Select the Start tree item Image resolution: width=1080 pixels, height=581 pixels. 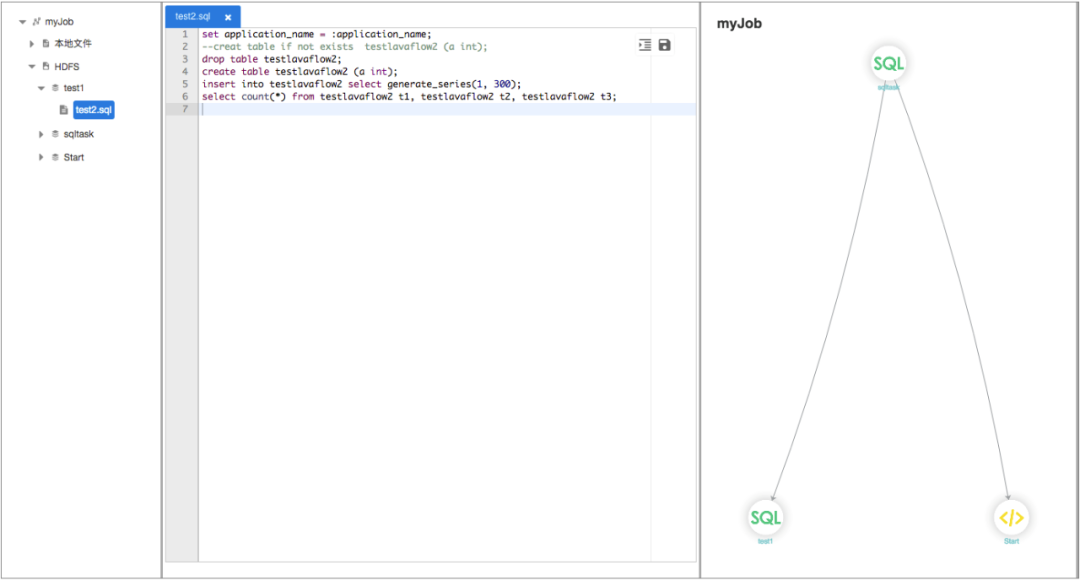(74, 158)
